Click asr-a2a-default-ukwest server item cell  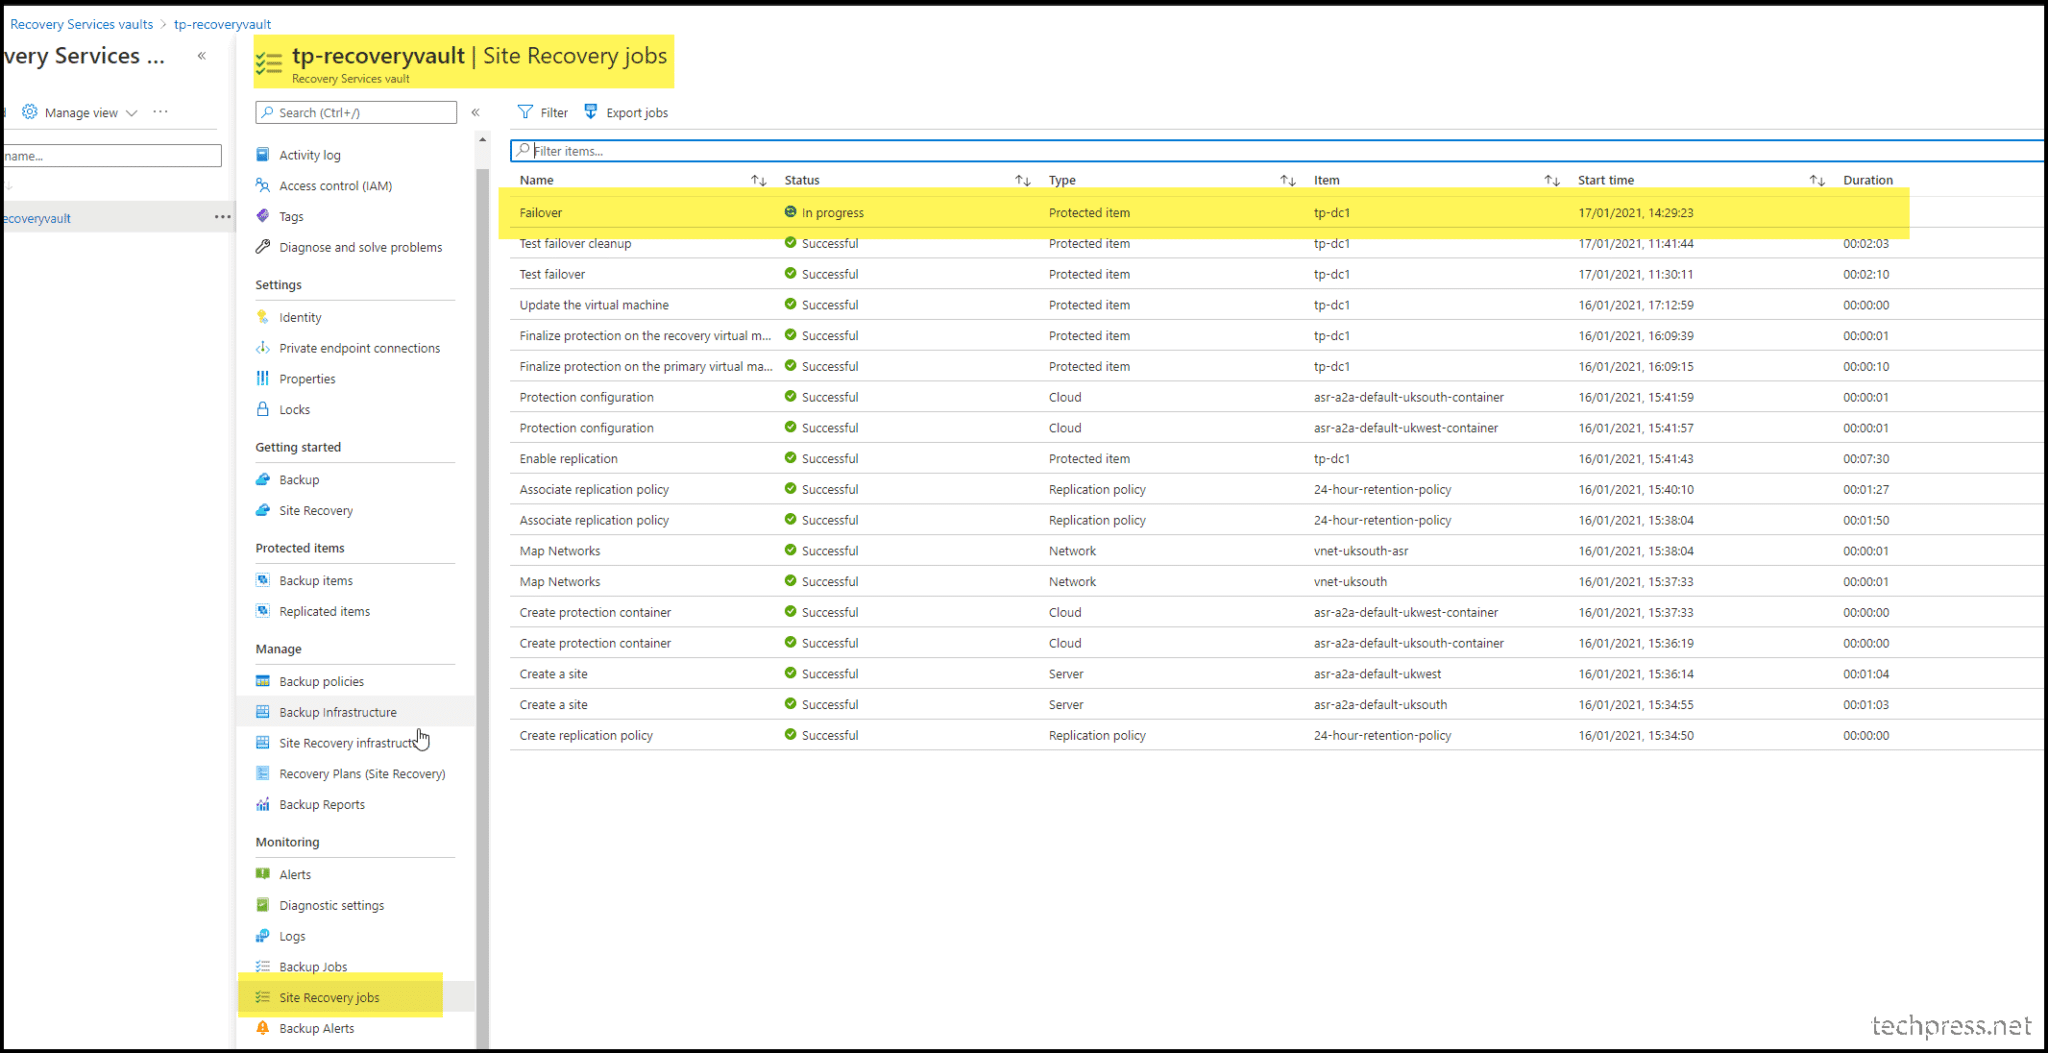[x=1377, y=674]
